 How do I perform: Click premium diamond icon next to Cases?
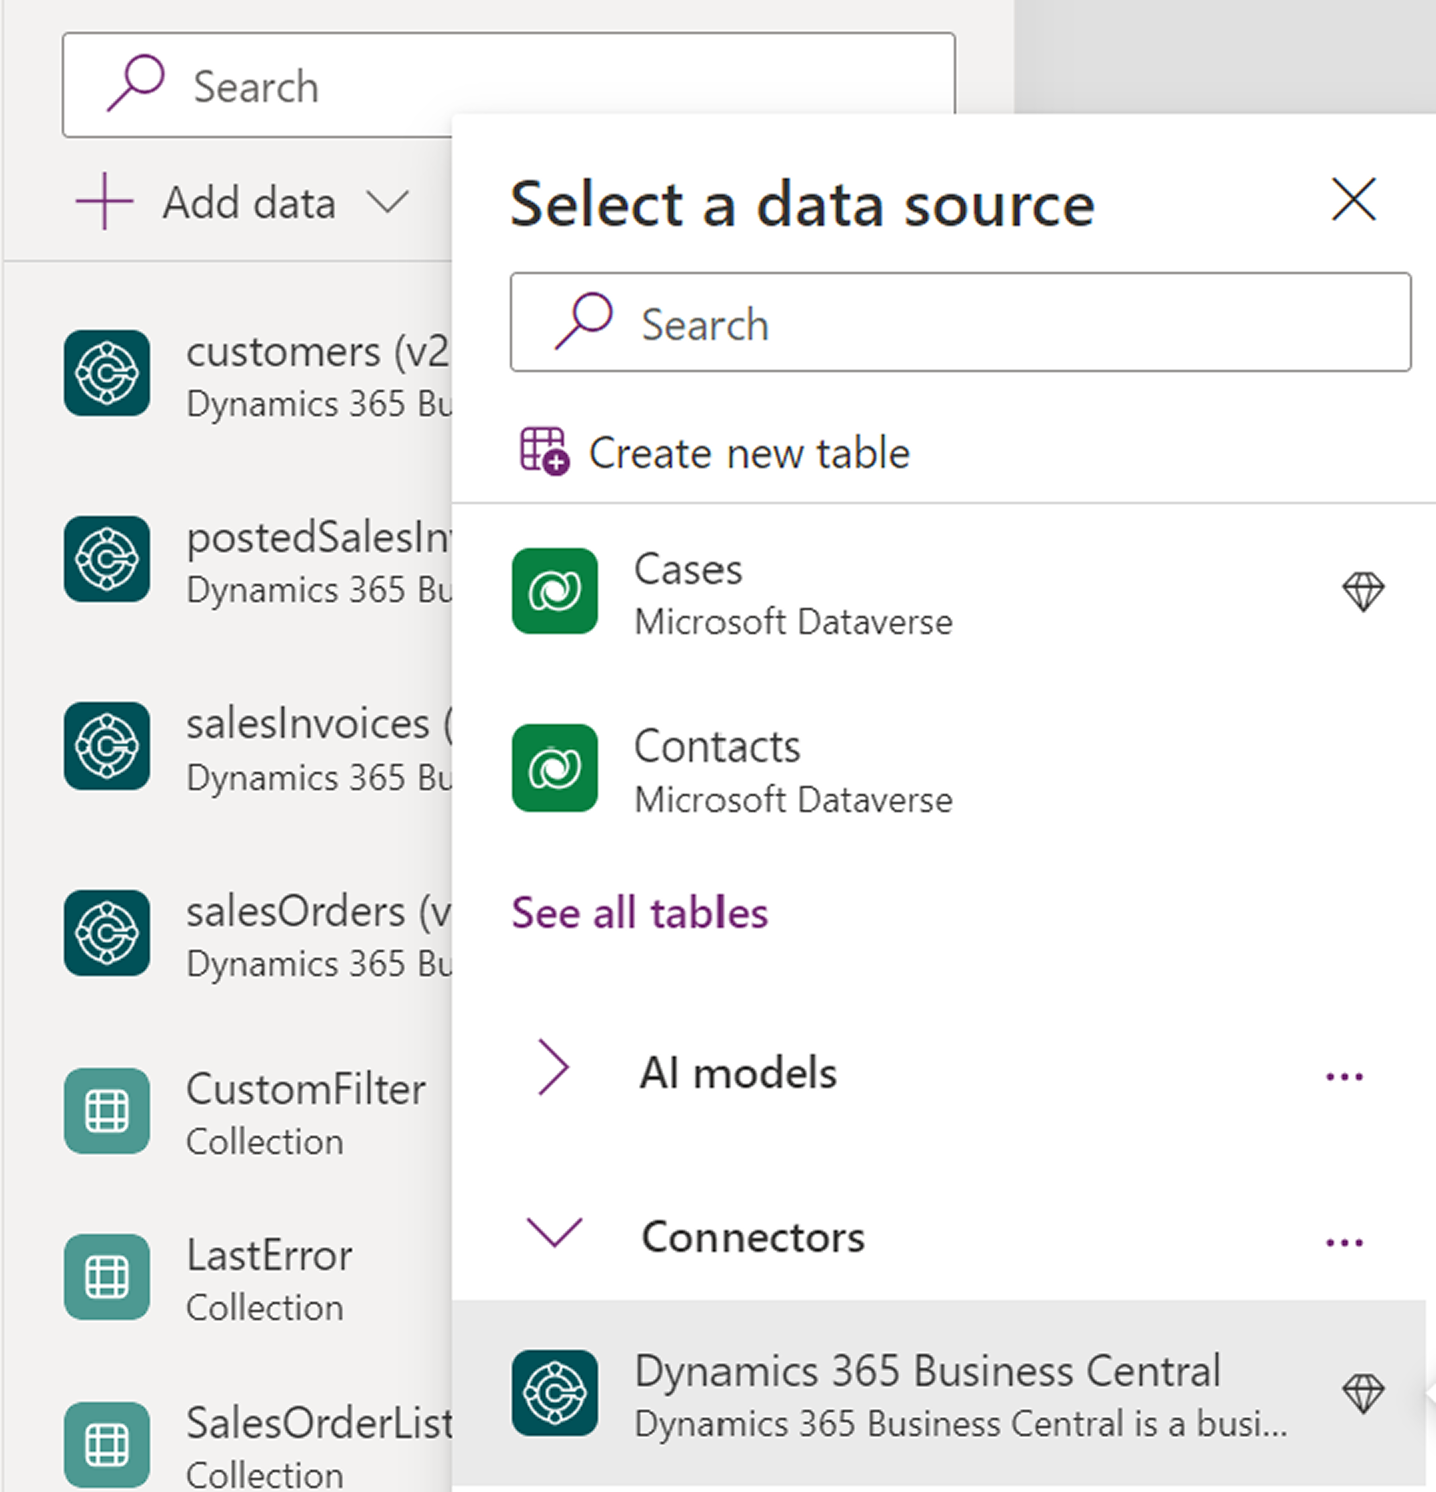click(x=1362, y=591)
